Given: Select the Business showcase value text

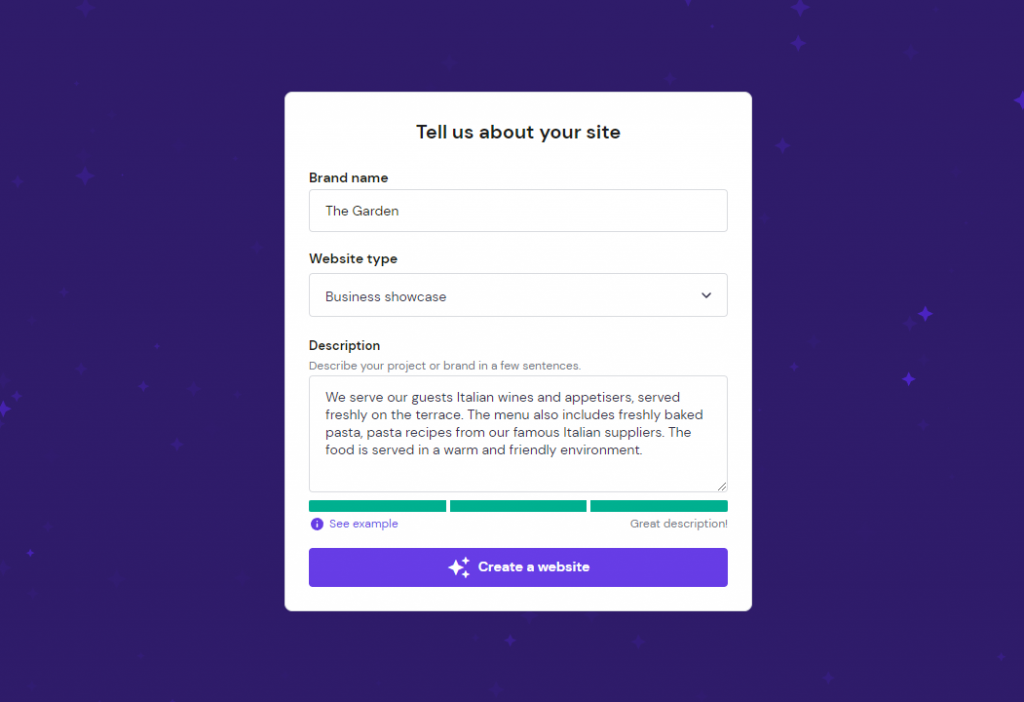Looking at the screenshot, I should pos(385,296).
